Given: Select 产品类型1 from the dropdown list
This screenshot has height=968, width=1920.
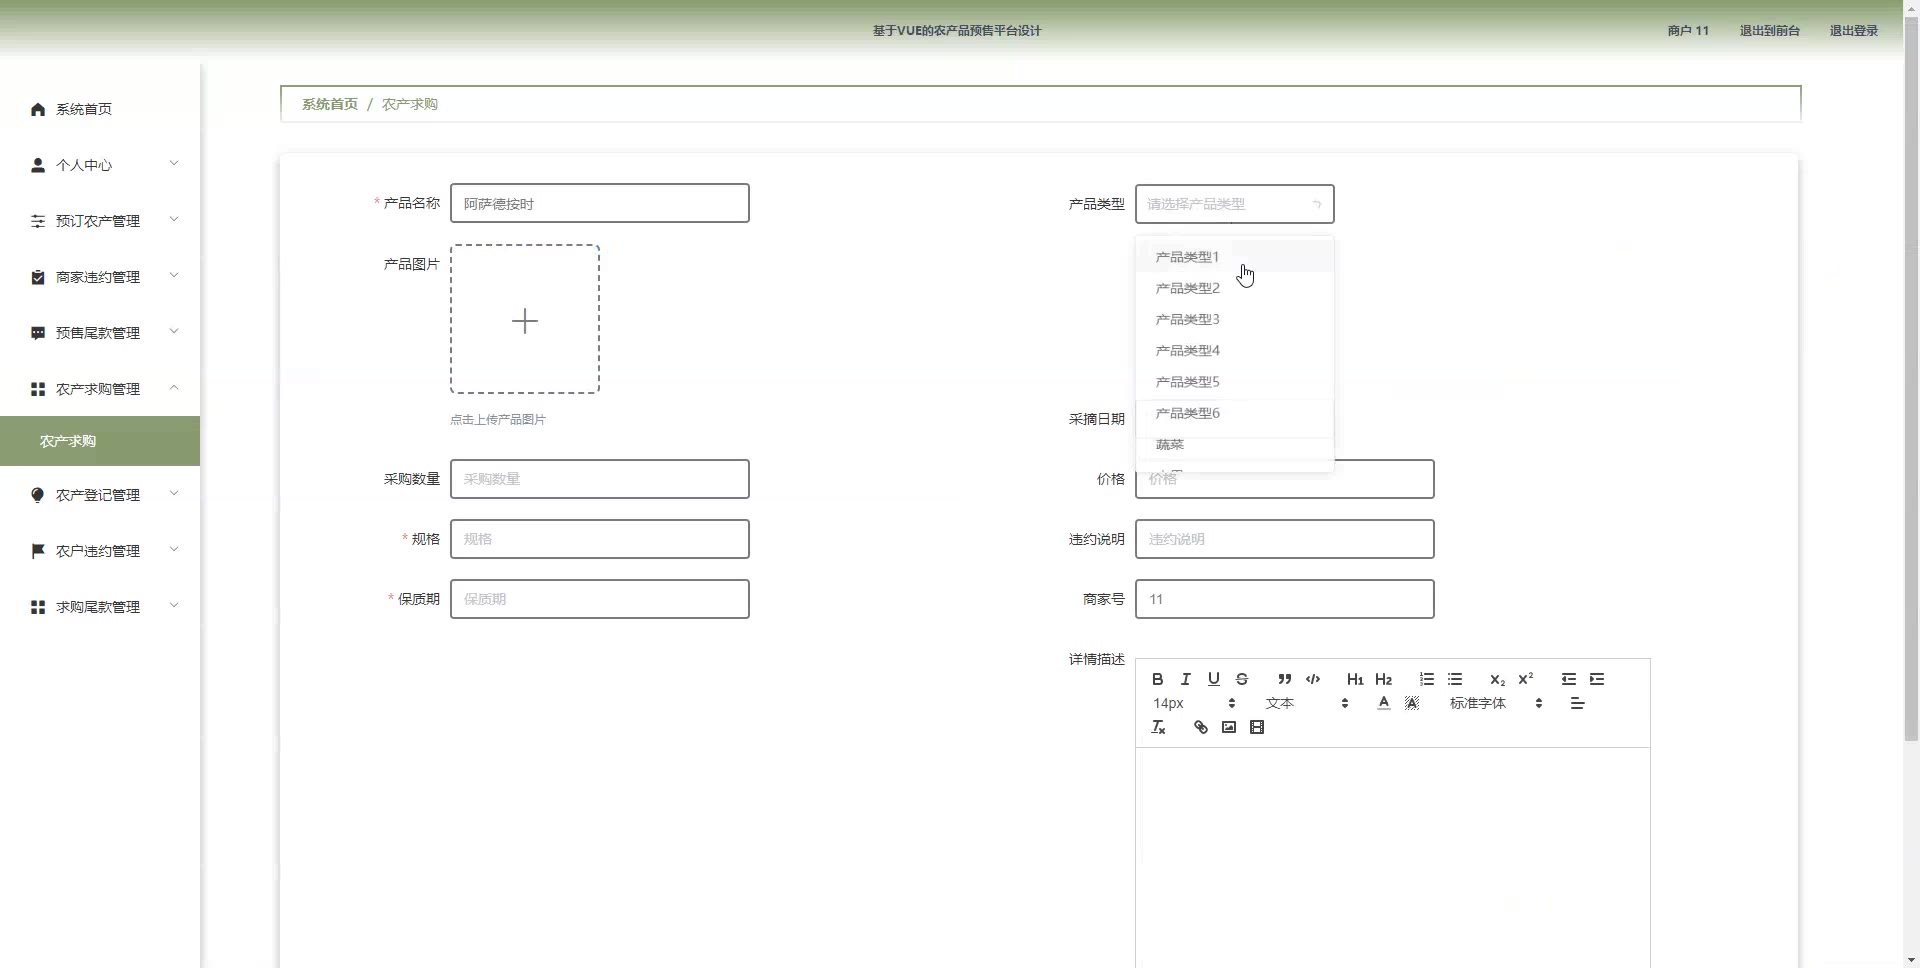Looking at the screenshot, I should pos(1234,257).
